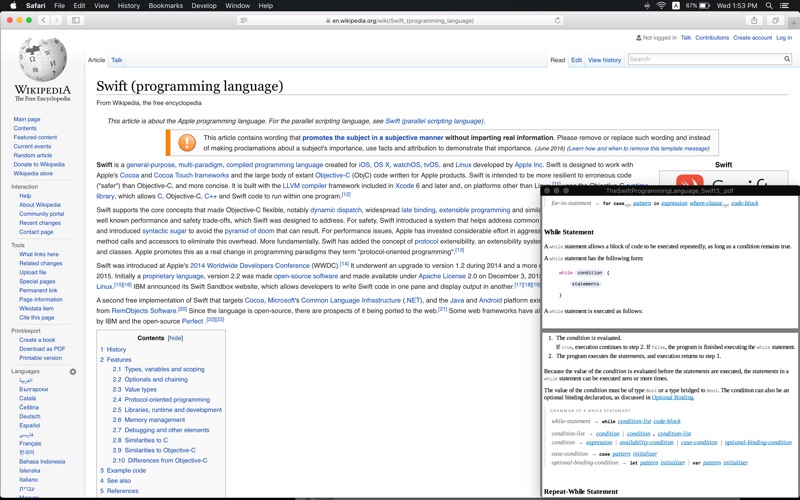Show all tabs button in Safari
Image resolution: width=800 pixels, height=500 pixels.
click(x=775, y=20)
